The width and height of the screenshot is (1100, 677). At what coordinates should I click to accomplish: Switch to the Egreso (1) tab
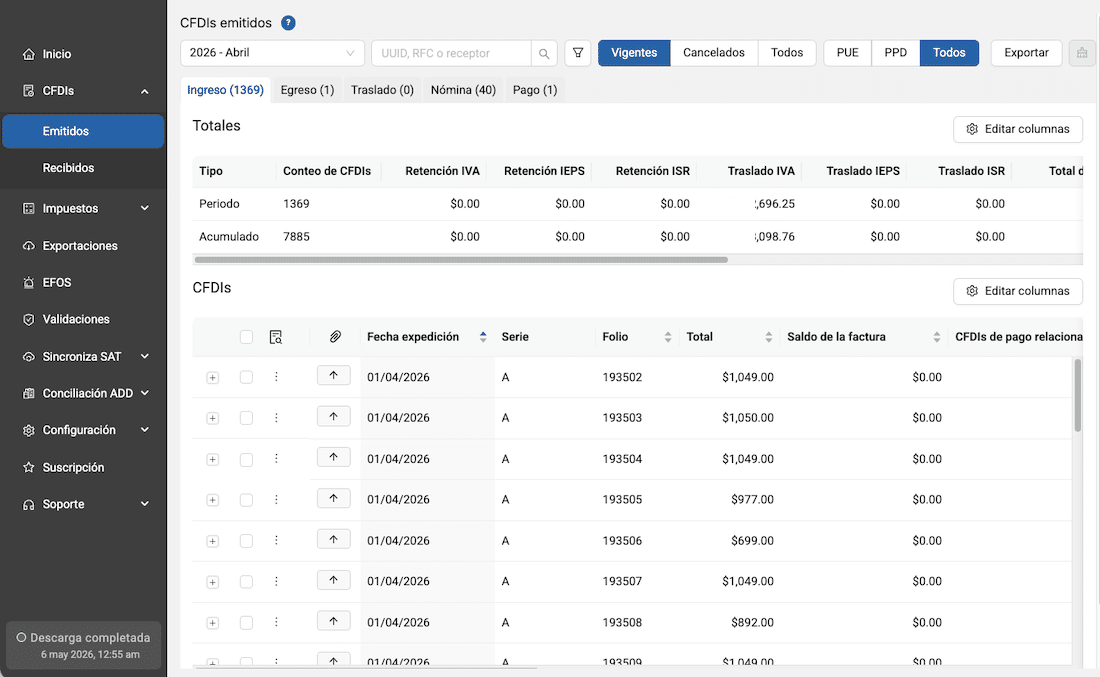tap(307, 90)
